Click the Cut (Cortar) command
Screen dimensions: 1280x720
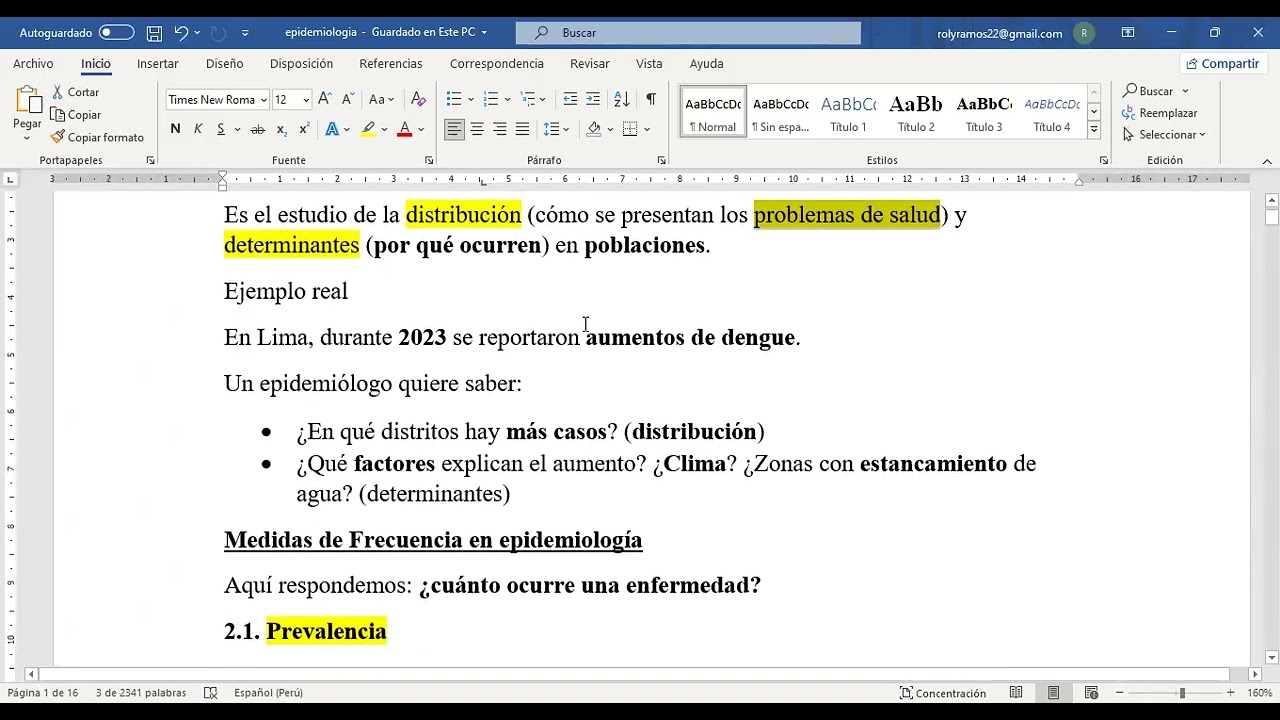(75, 92)
